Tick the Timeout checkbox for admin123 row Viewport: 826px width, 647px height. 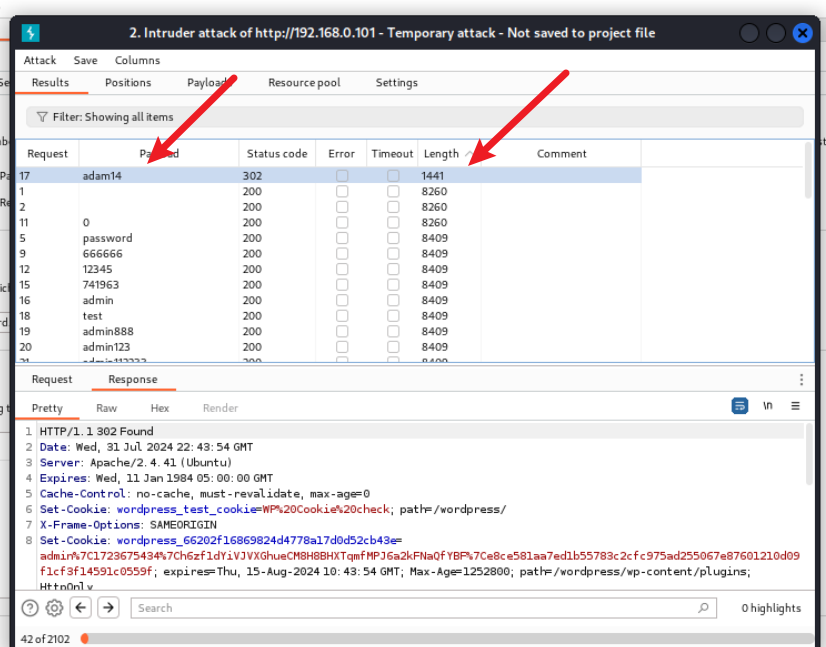click(393, 347)
